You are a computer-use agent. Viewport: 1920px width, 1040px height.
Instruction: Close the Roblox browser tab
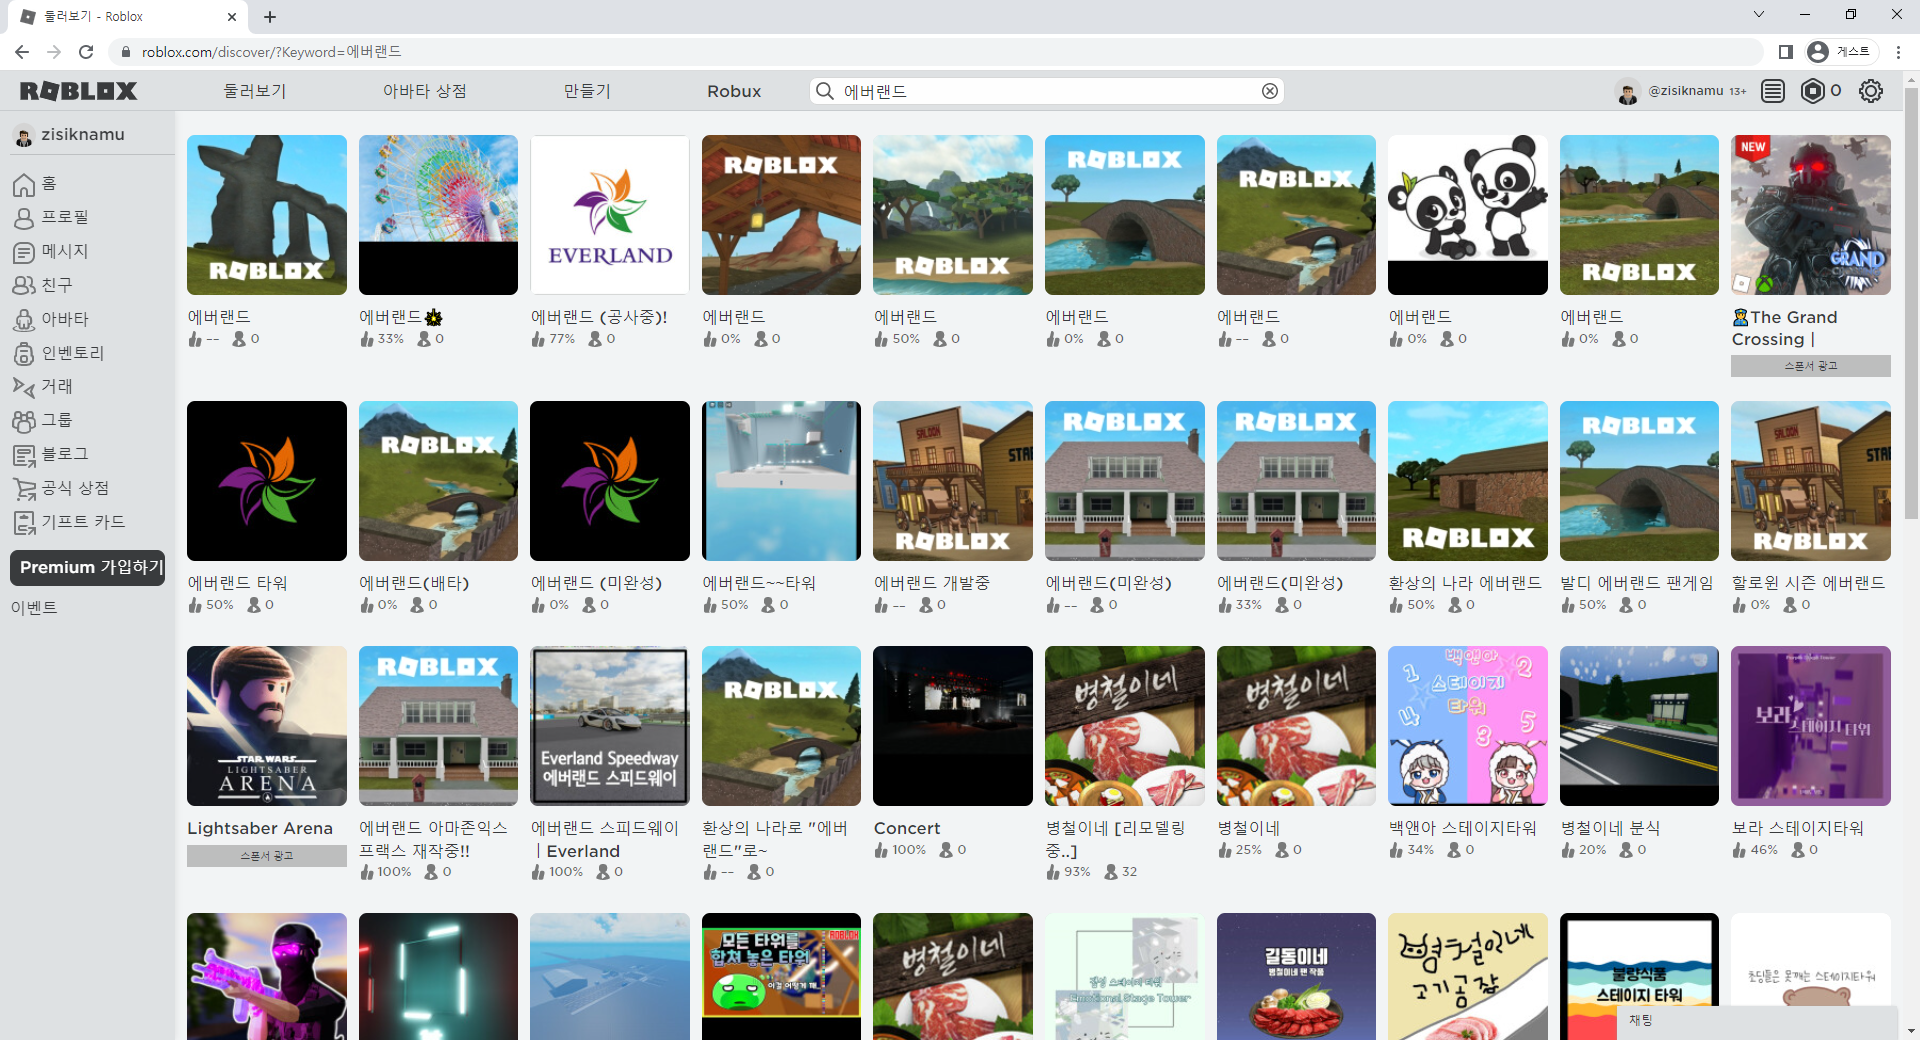click(x=232, y=17)
